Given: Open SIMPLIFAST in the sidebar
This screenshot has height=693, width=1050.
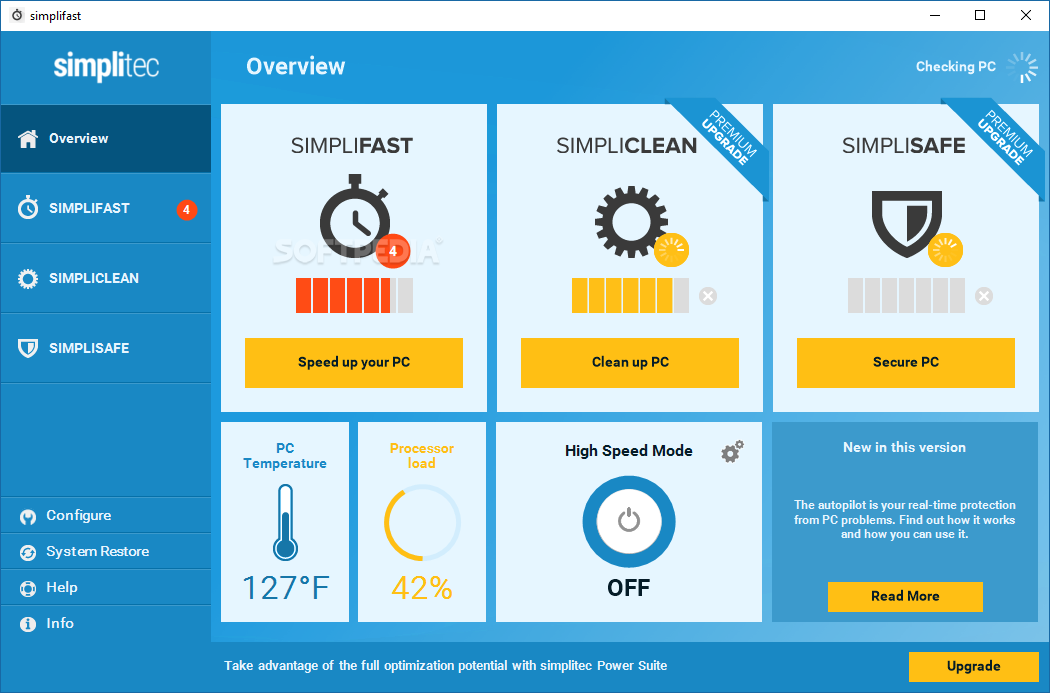Looking at the screenshot, I should tap(106, 208).
